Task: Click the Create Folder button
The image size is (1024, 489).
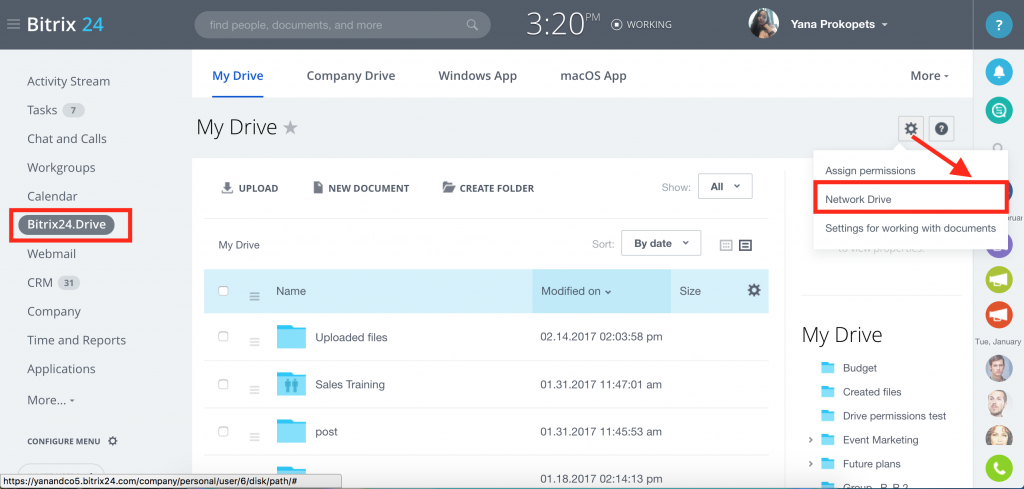Action: click(x=488, y=188)
